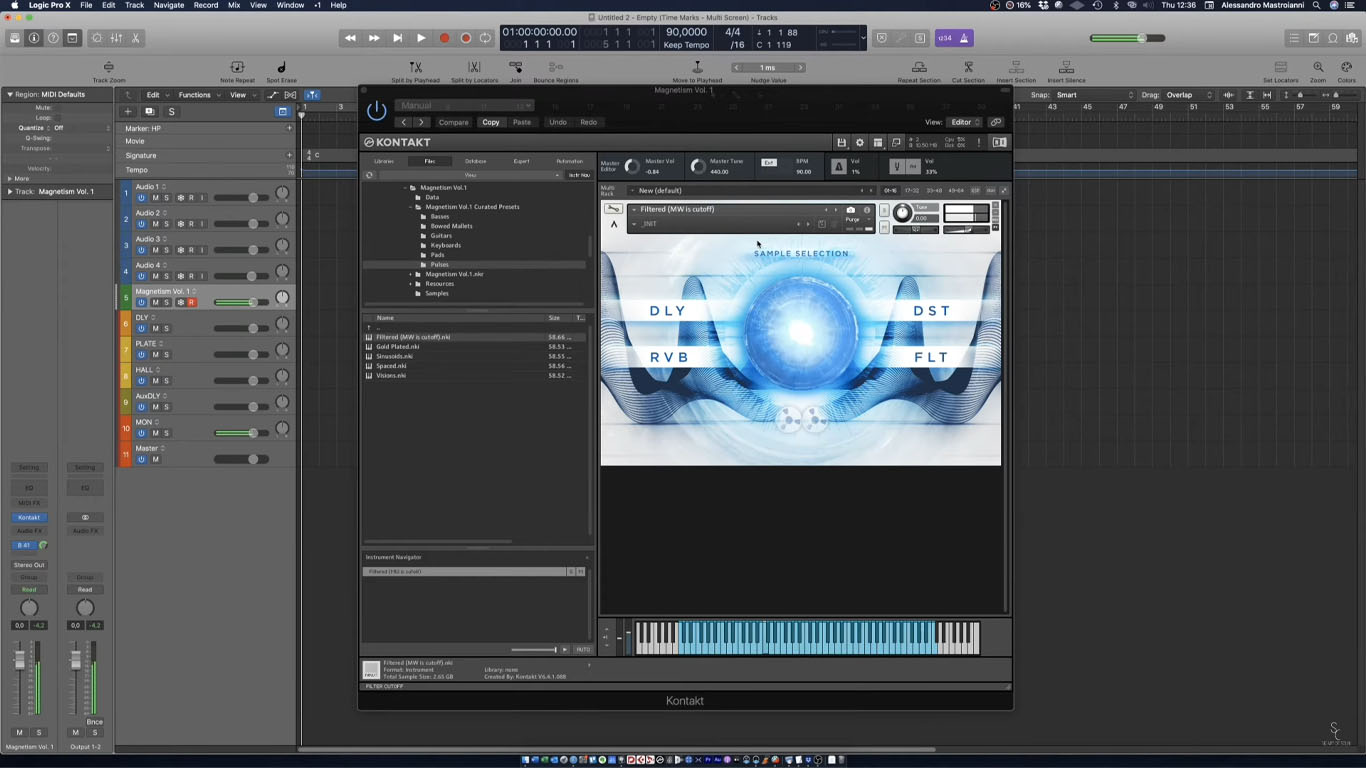Toggle the plug-in power bypass button
Image resolution: width=1366 pixels, height=768 pixels.
point(377,111)
